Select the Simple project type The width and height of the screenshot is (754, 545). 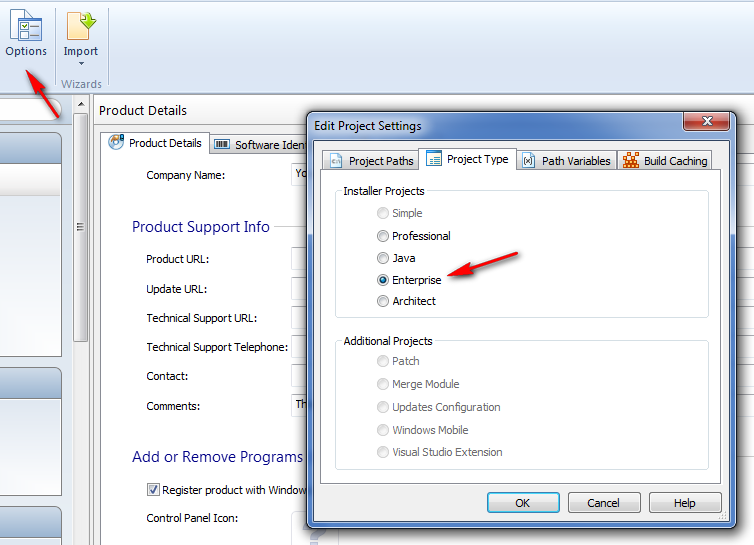coord(400,213)
